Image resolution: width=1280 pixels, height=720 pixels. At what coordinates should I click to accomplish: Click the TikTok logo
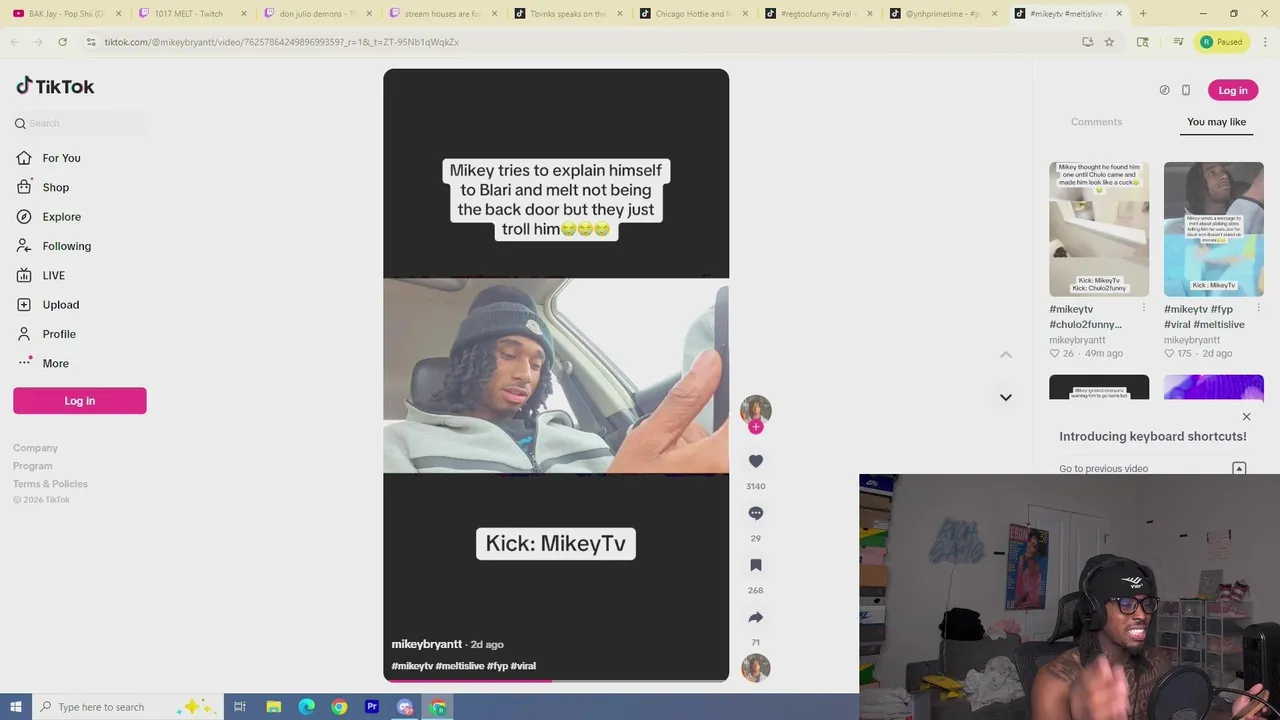tap(55, 86)
